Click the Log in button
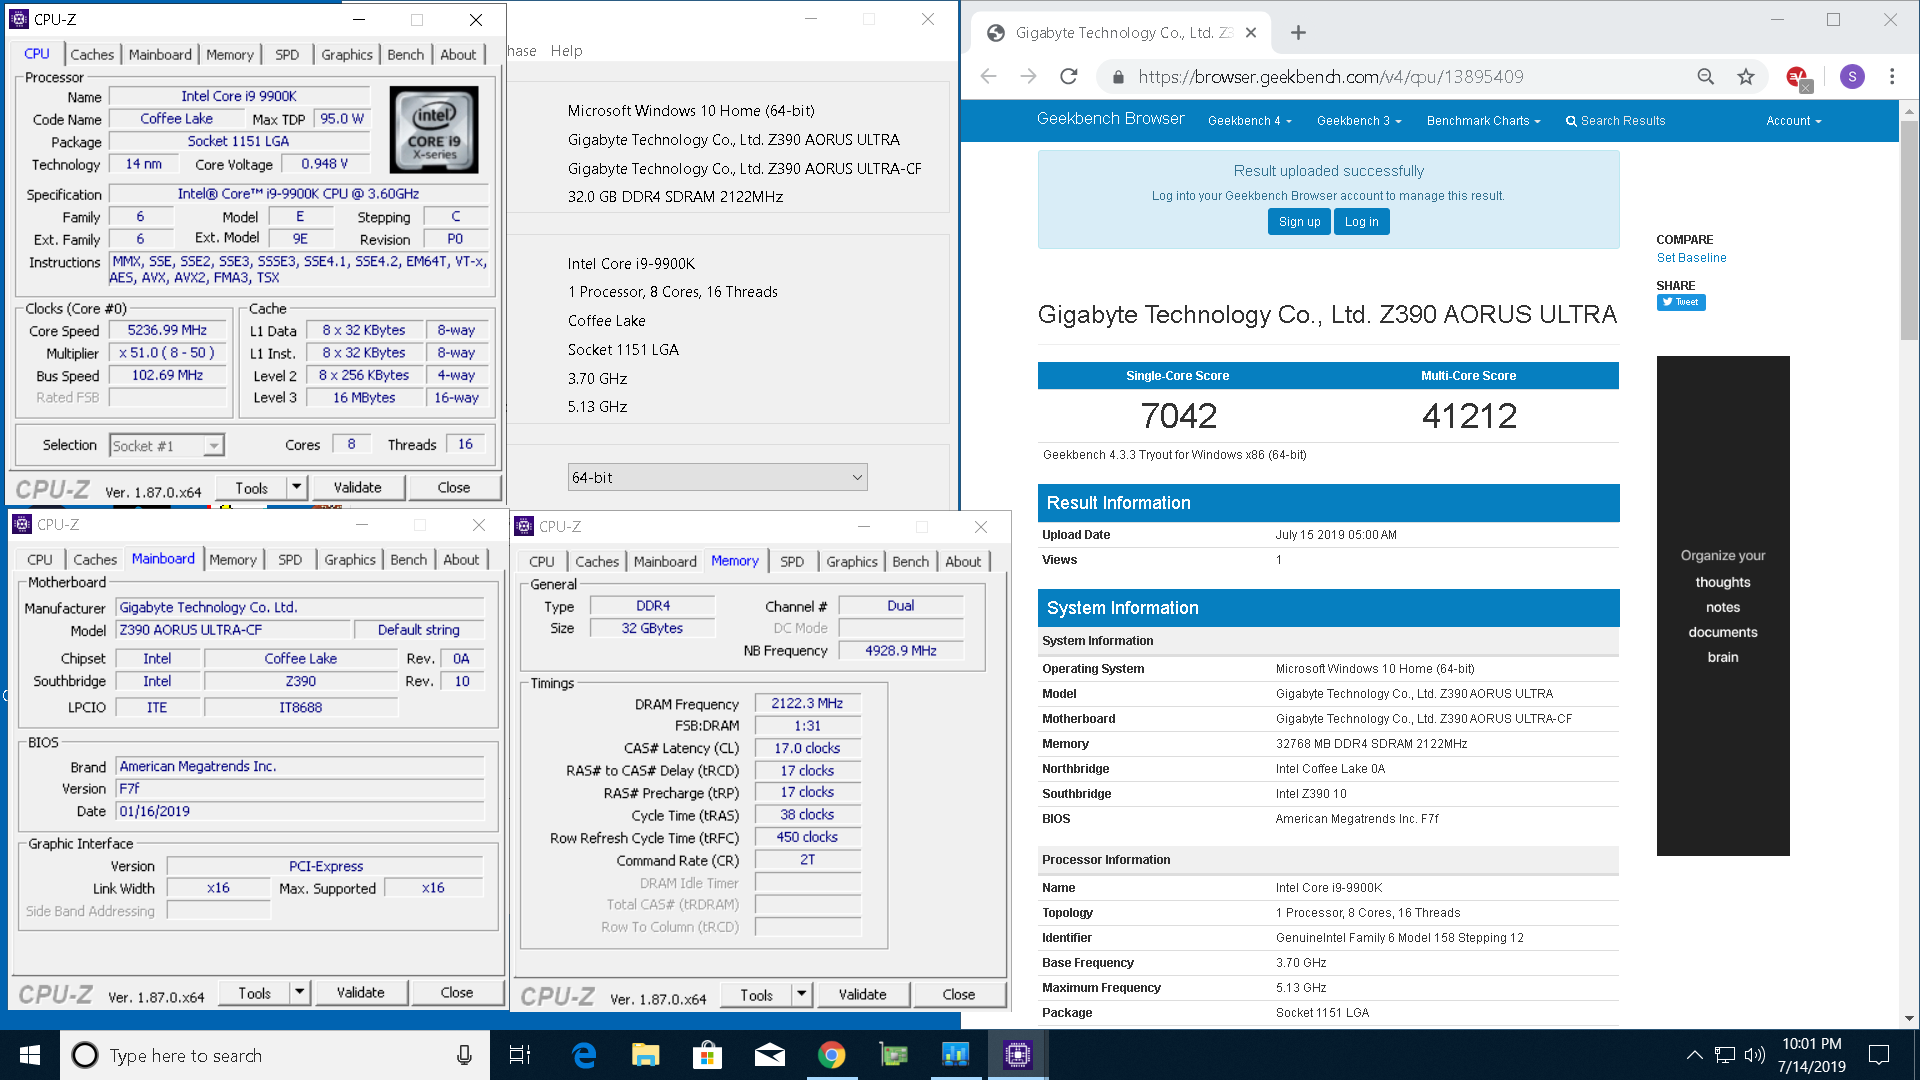 1361,222
